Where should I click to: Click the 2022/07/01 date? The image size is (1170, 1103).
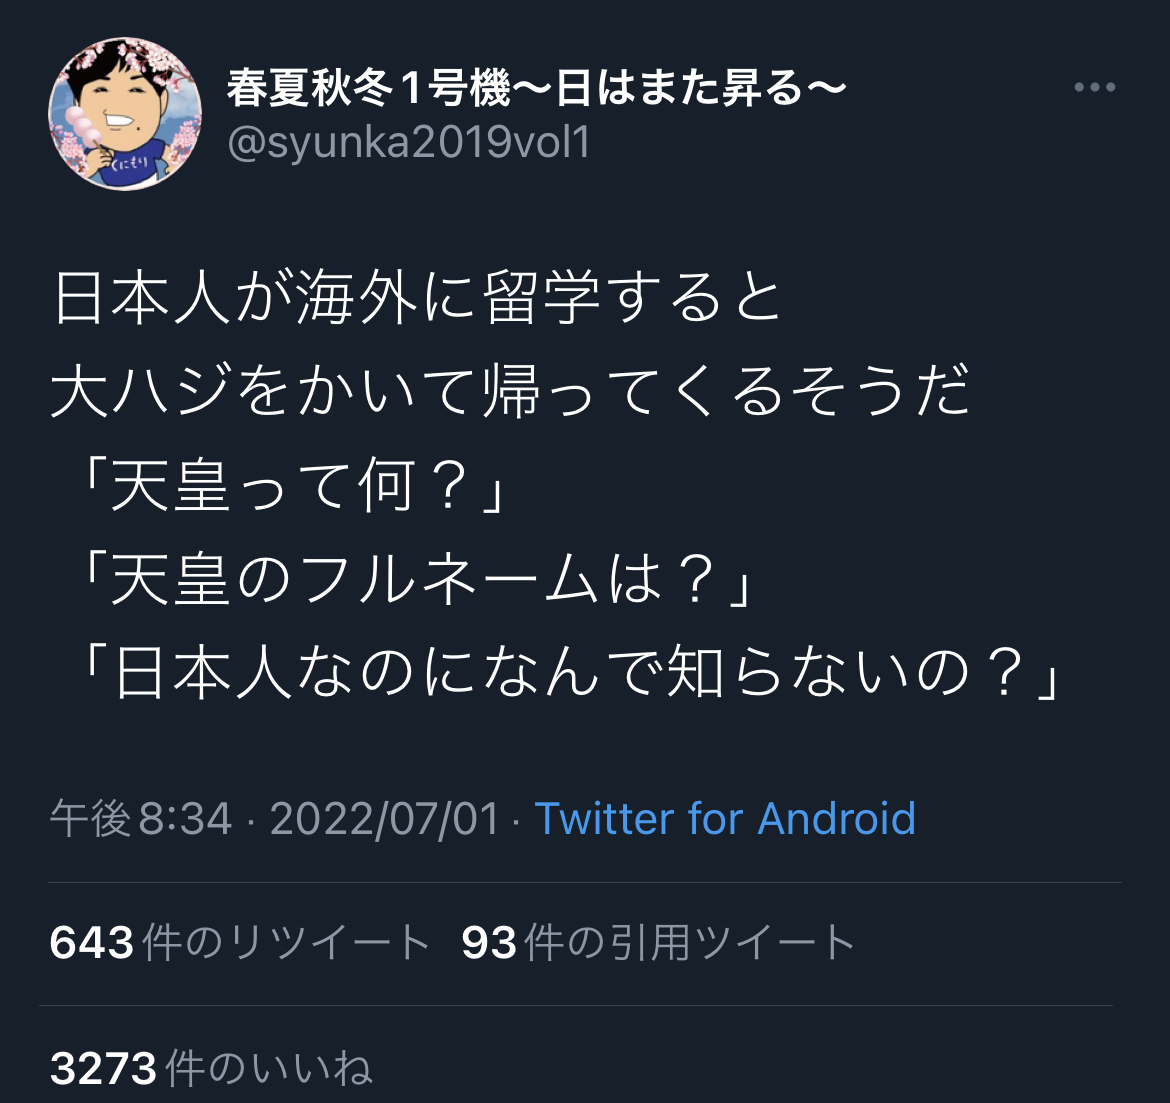[384, 819]
